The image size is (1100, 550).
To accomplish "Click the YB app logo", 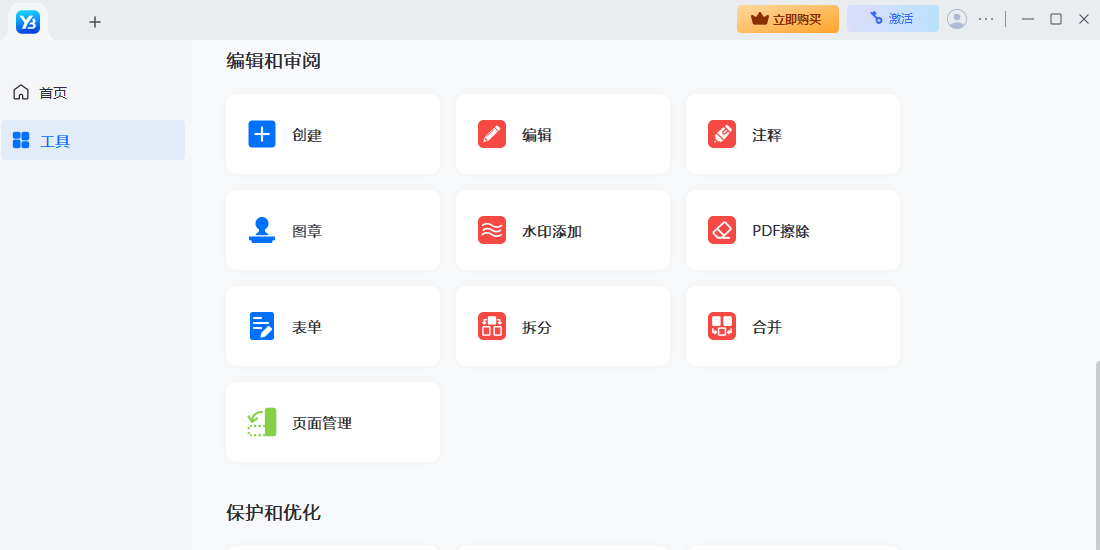I will pyautogui.click(x=28, y=22).
